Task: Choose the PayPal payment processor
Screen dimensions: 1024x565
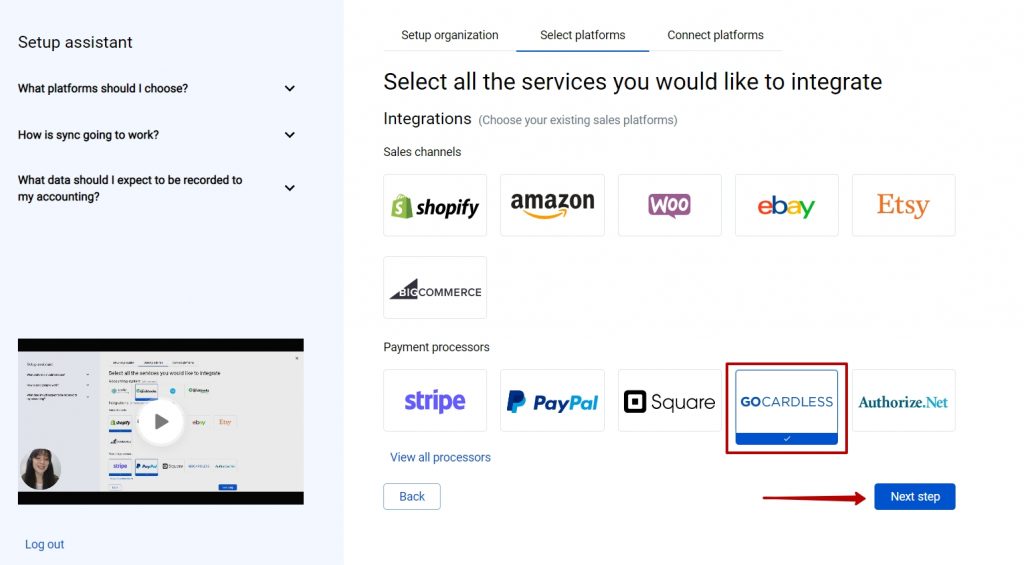Action: pos(552,400)
